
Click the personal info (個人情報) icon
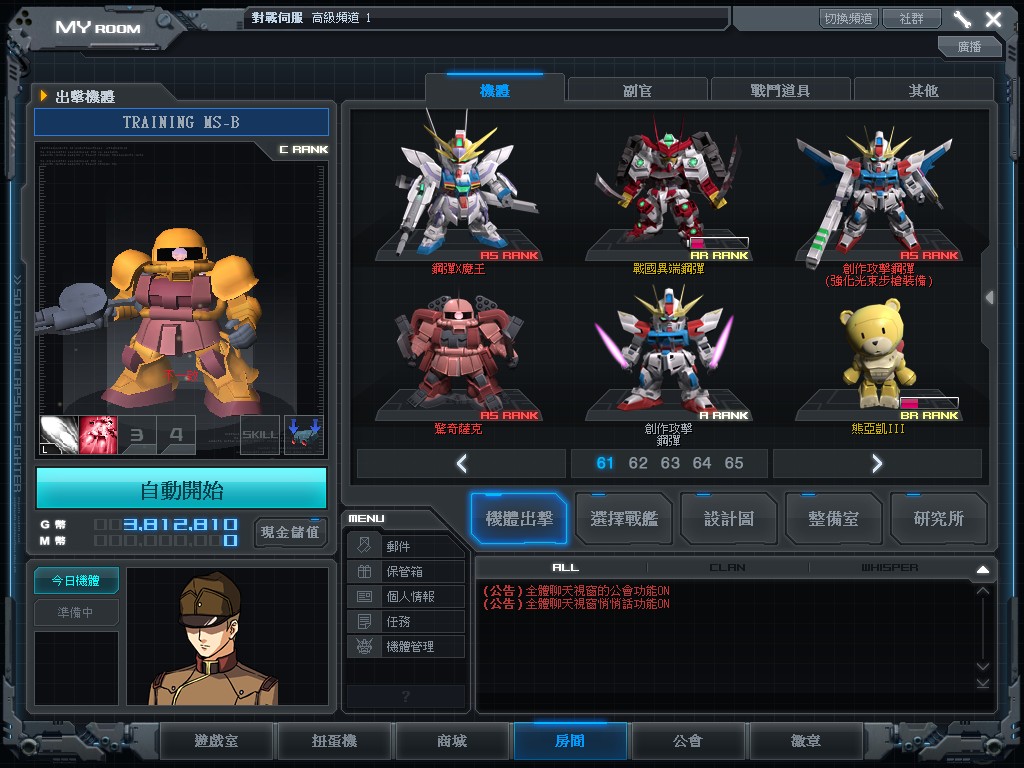coord(364,596)
